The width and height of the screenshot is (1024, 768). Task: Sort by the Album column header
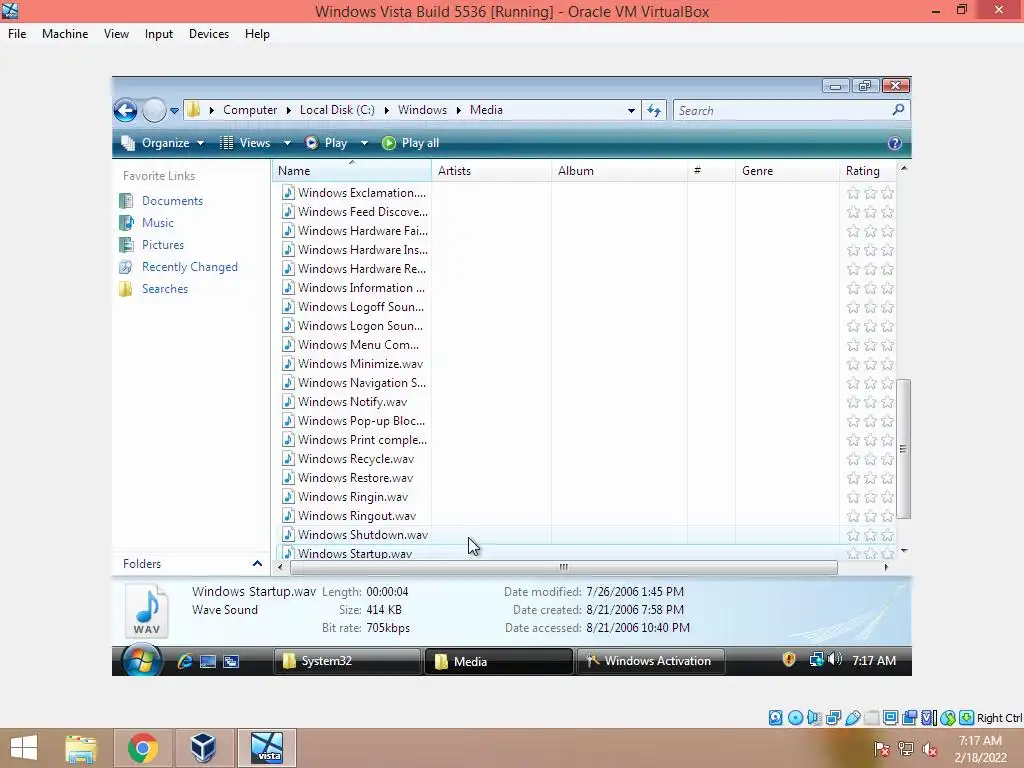(619, 170)
